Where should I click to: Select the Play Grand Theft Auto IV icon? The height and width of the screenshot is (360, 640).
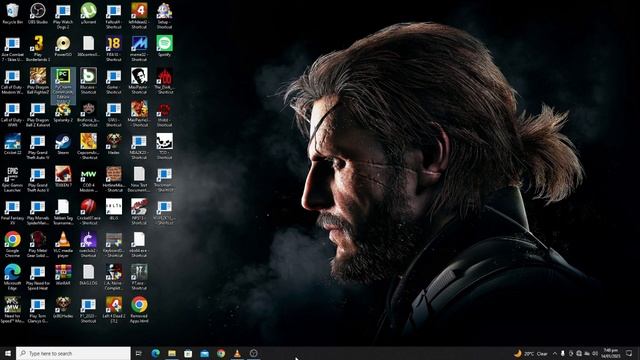click(x=38, y=147)
